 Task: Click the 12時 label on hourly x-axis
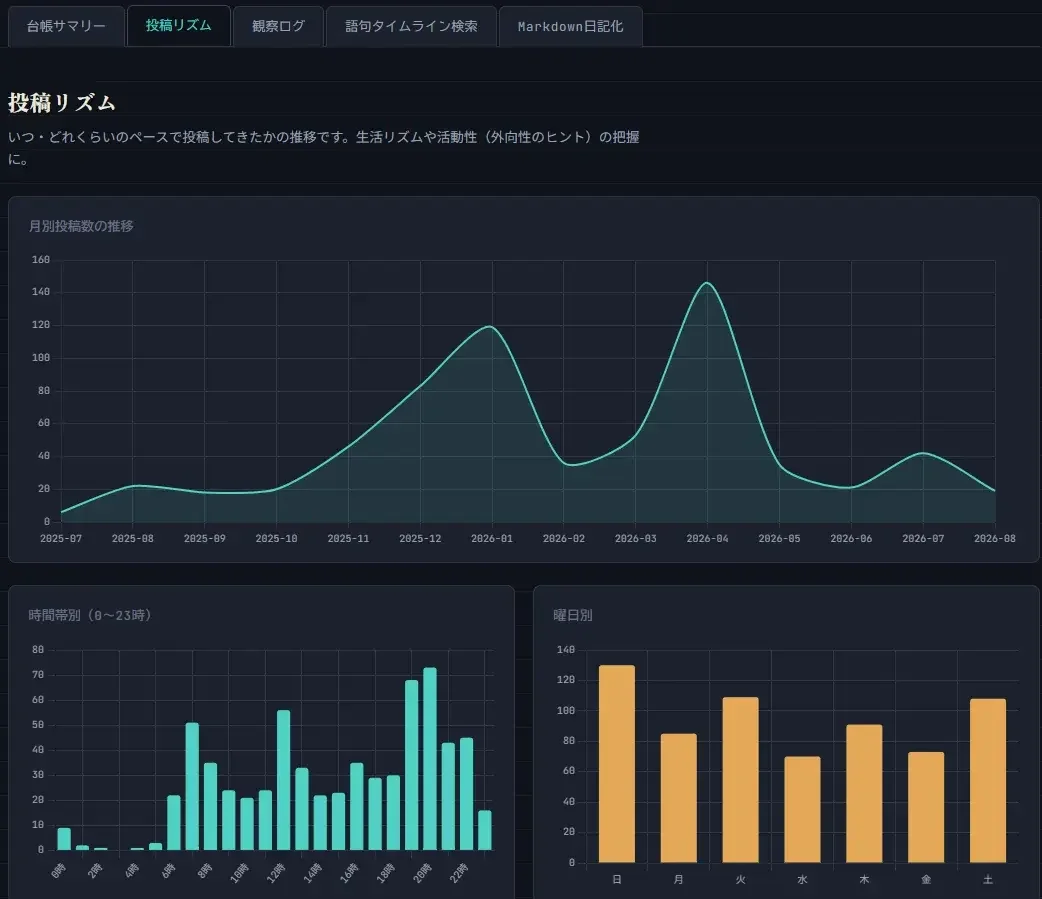(275, 873)
